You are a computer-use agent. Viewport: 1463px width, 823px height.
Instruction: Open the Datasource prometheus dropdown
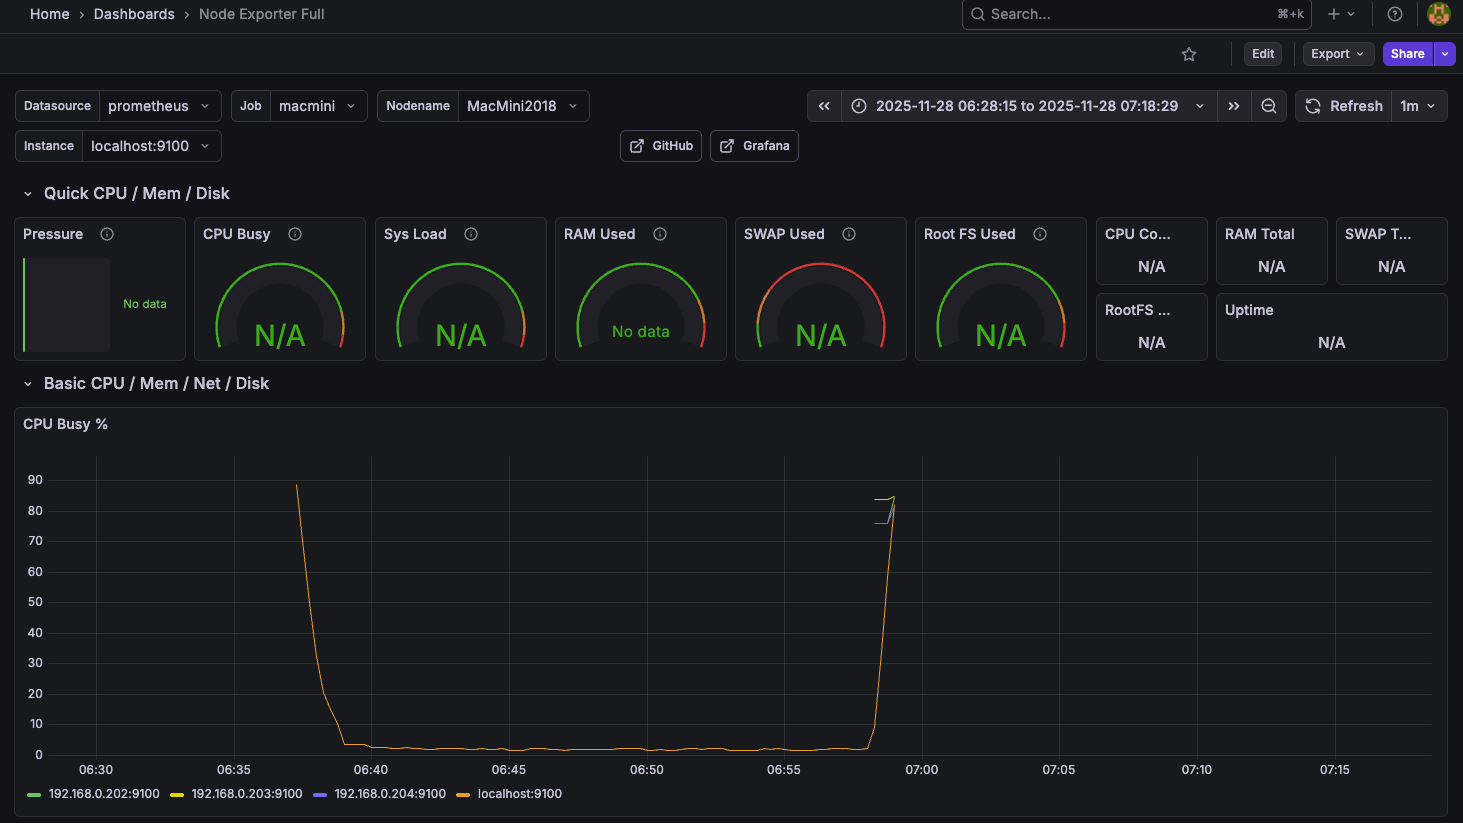[x=160, y=106]
